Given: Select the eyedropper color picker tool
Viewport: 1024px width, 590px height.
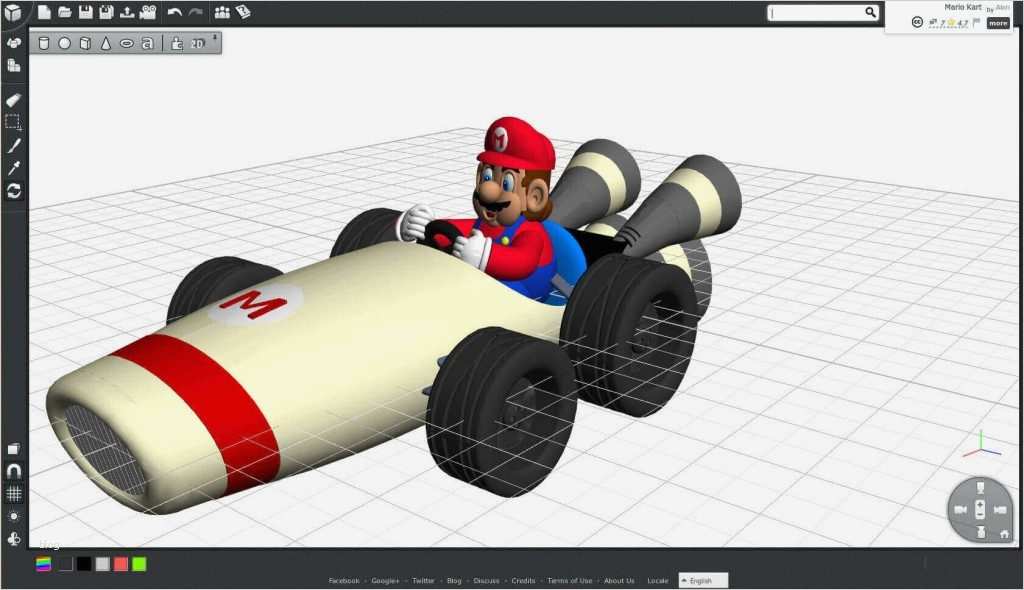Looking at the screenshot, I should coord(14,168).
